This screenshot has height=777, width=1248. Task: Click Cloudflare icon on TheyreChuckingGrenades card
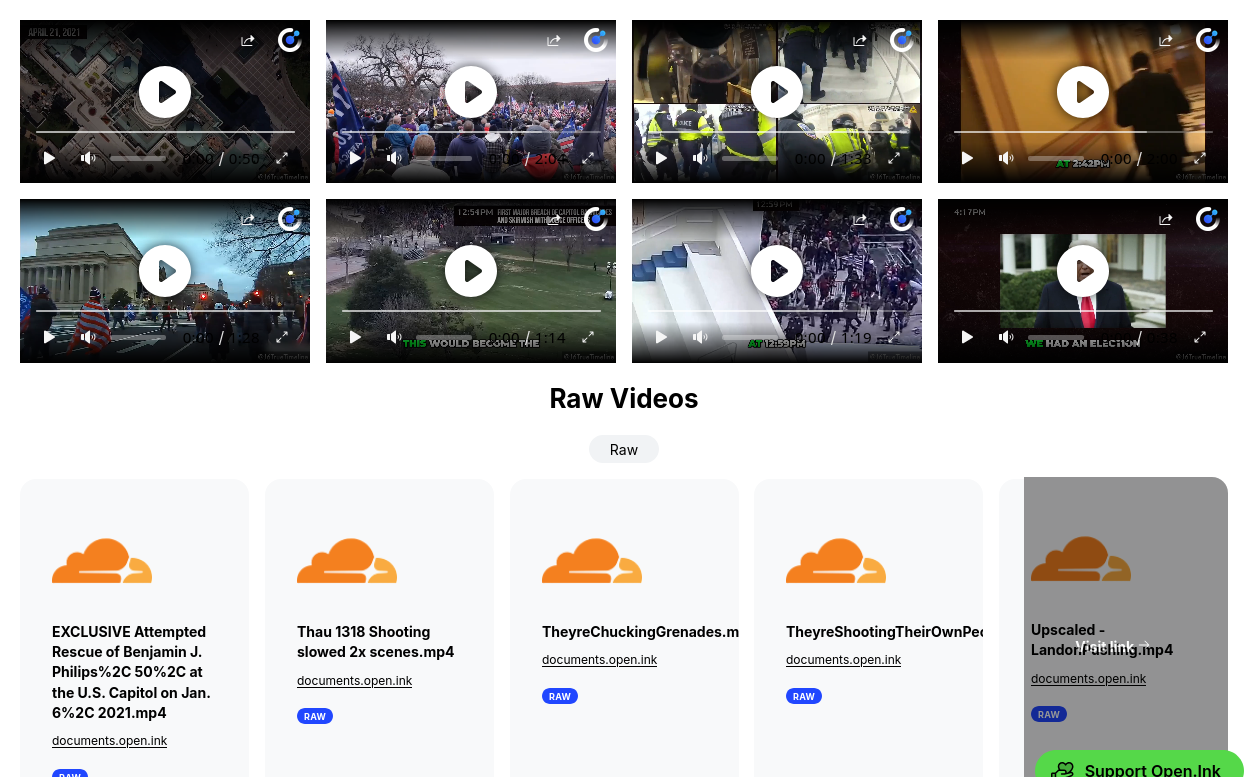click(592, 560)
